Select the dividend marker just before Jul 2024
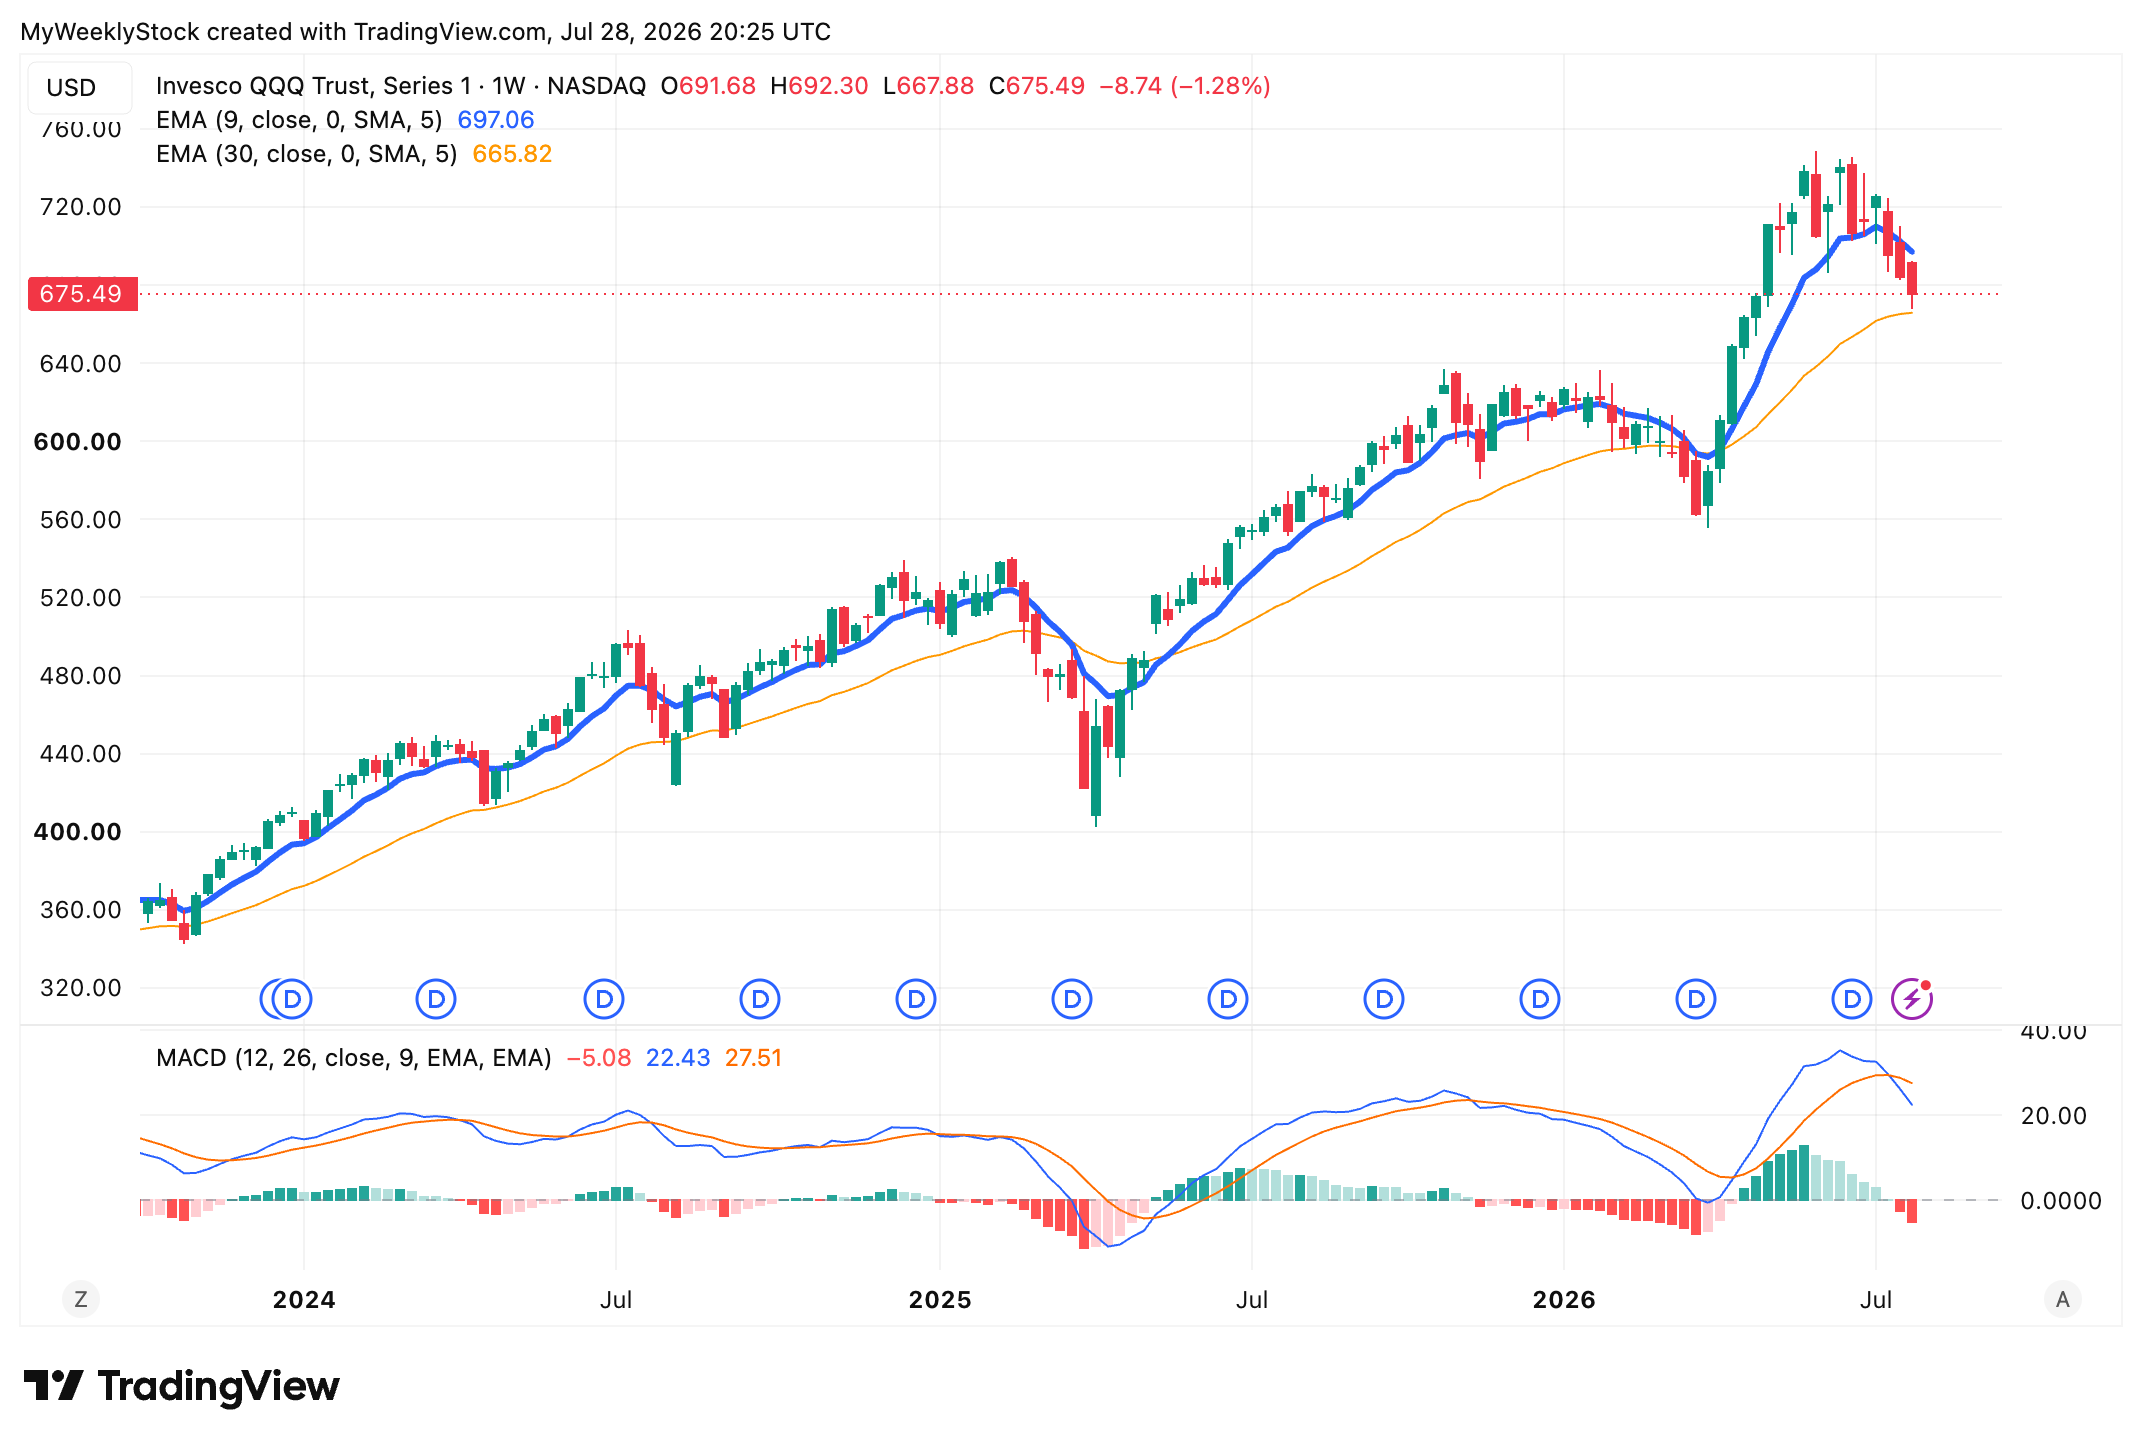This screenshot has width=2142, height=1446. point(604,999)
